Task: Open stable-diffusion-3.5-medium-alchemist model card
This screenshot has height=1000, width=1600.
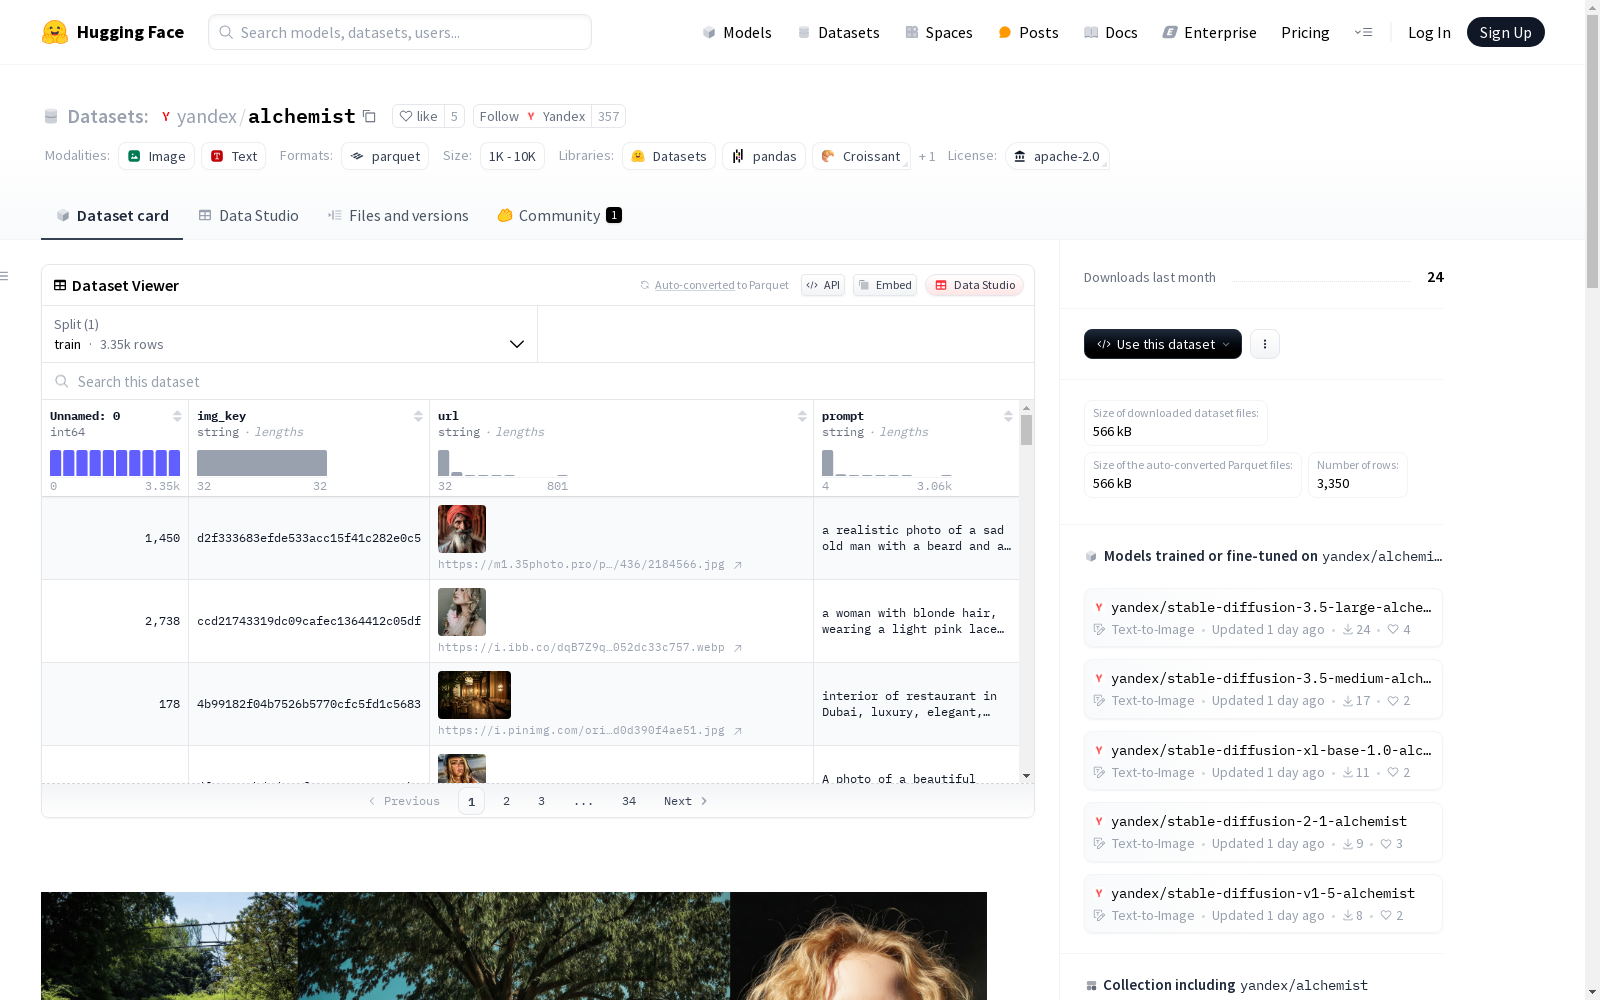Action: click(1263, 689)
